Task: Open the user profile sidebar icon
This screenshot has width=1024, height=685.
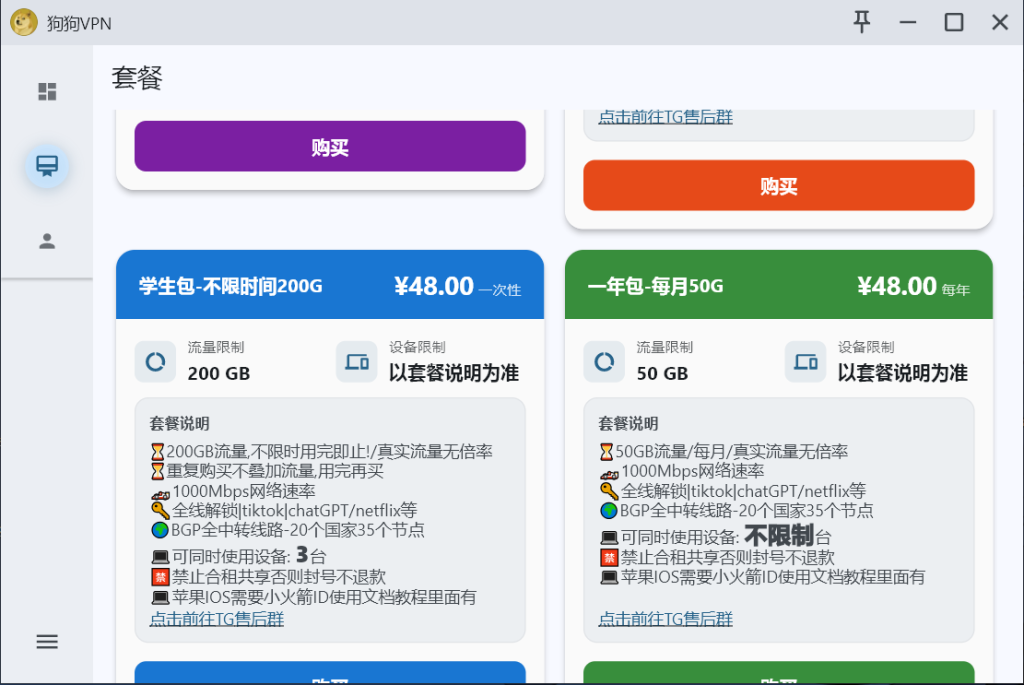Action: [x=47, y=241]
